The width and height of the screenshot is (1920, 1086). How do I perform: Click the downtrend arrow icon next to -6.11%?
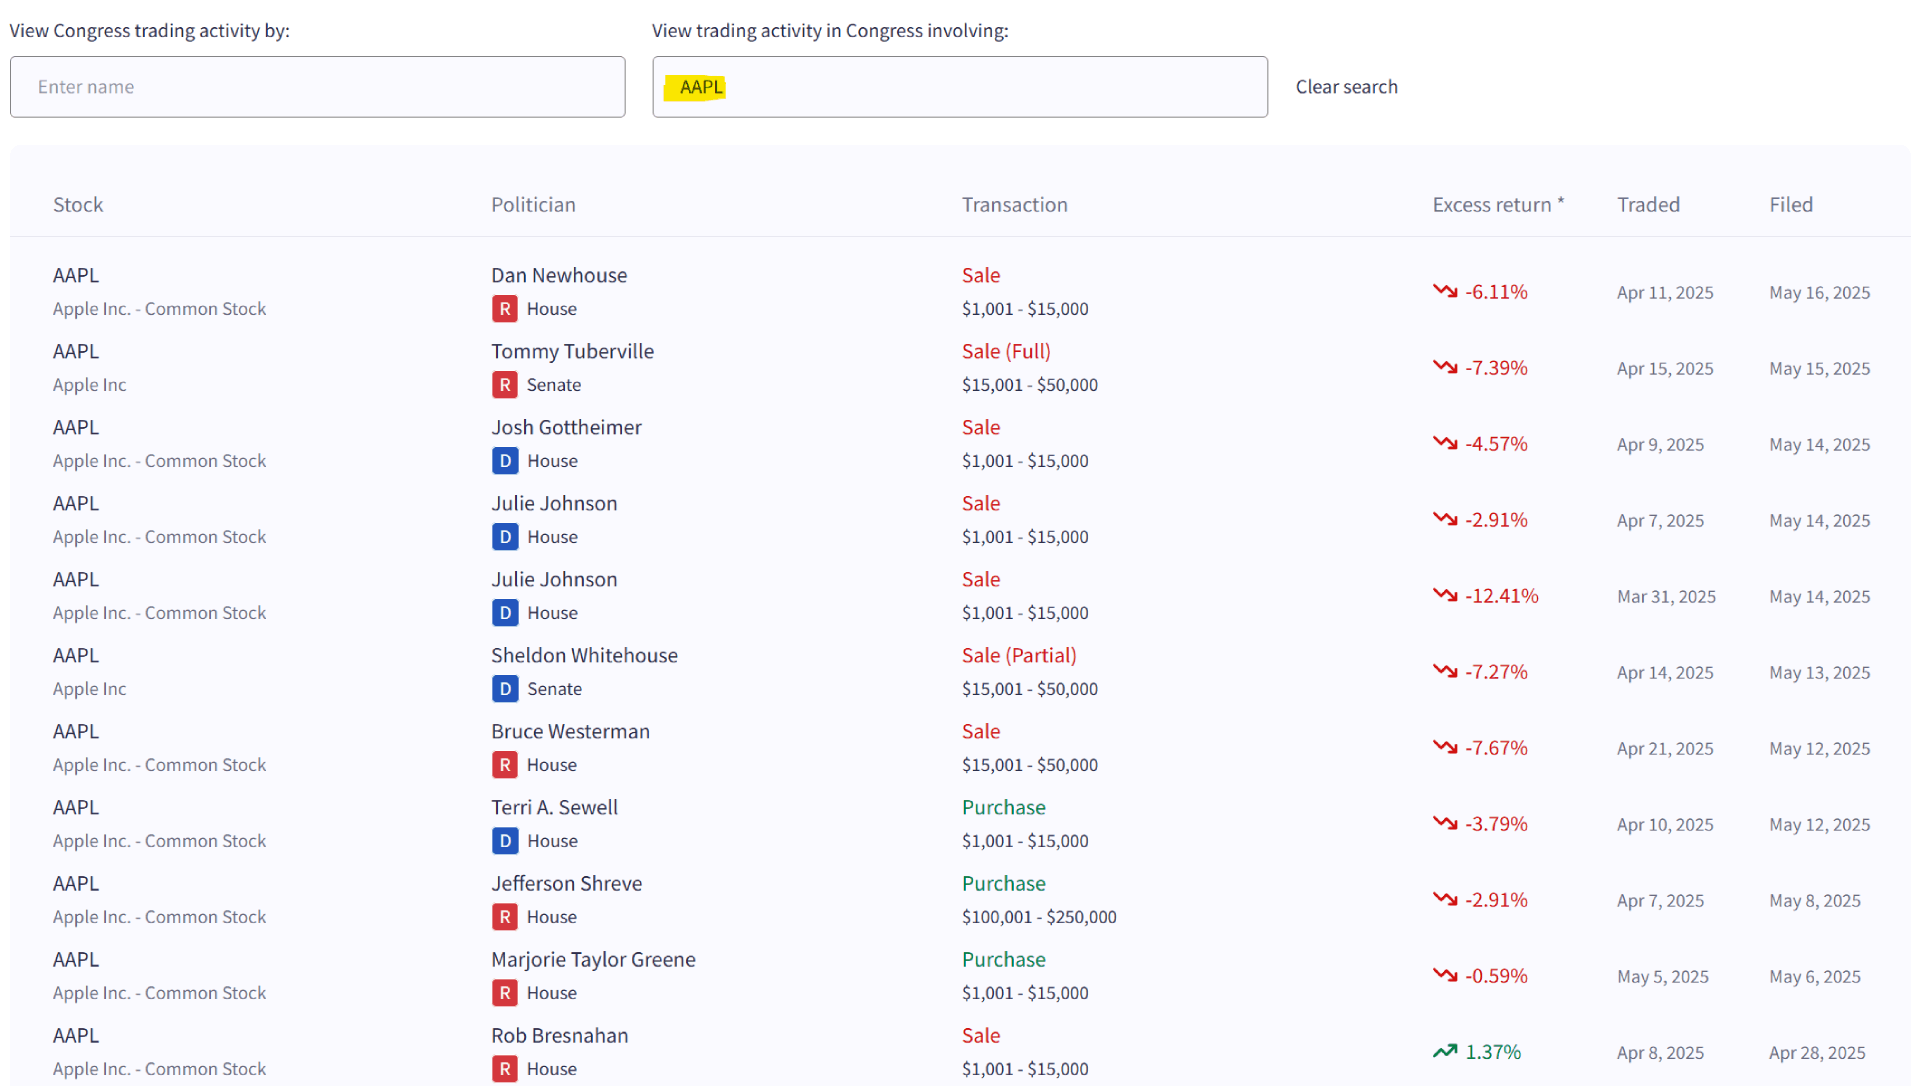point(1445,291)
